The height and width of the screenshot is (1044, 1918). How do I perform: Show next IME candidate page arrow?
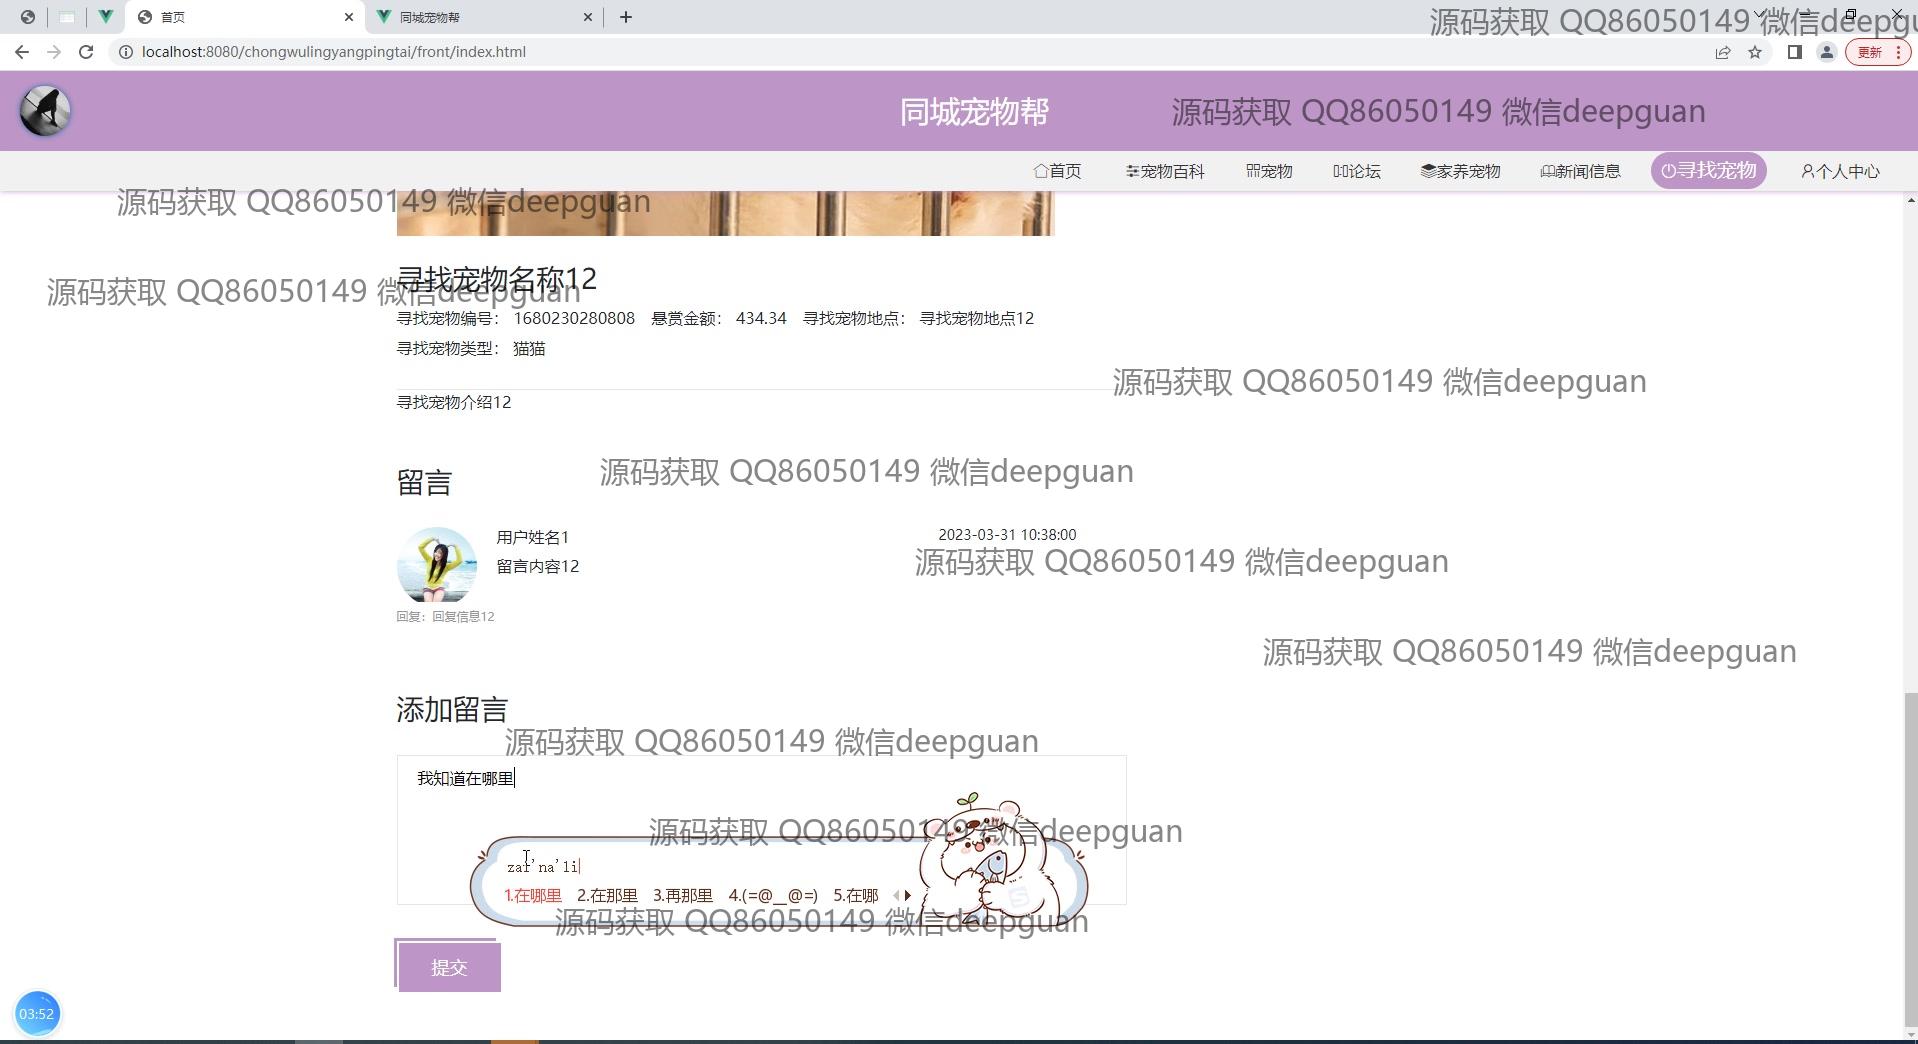tap(908, 896)
